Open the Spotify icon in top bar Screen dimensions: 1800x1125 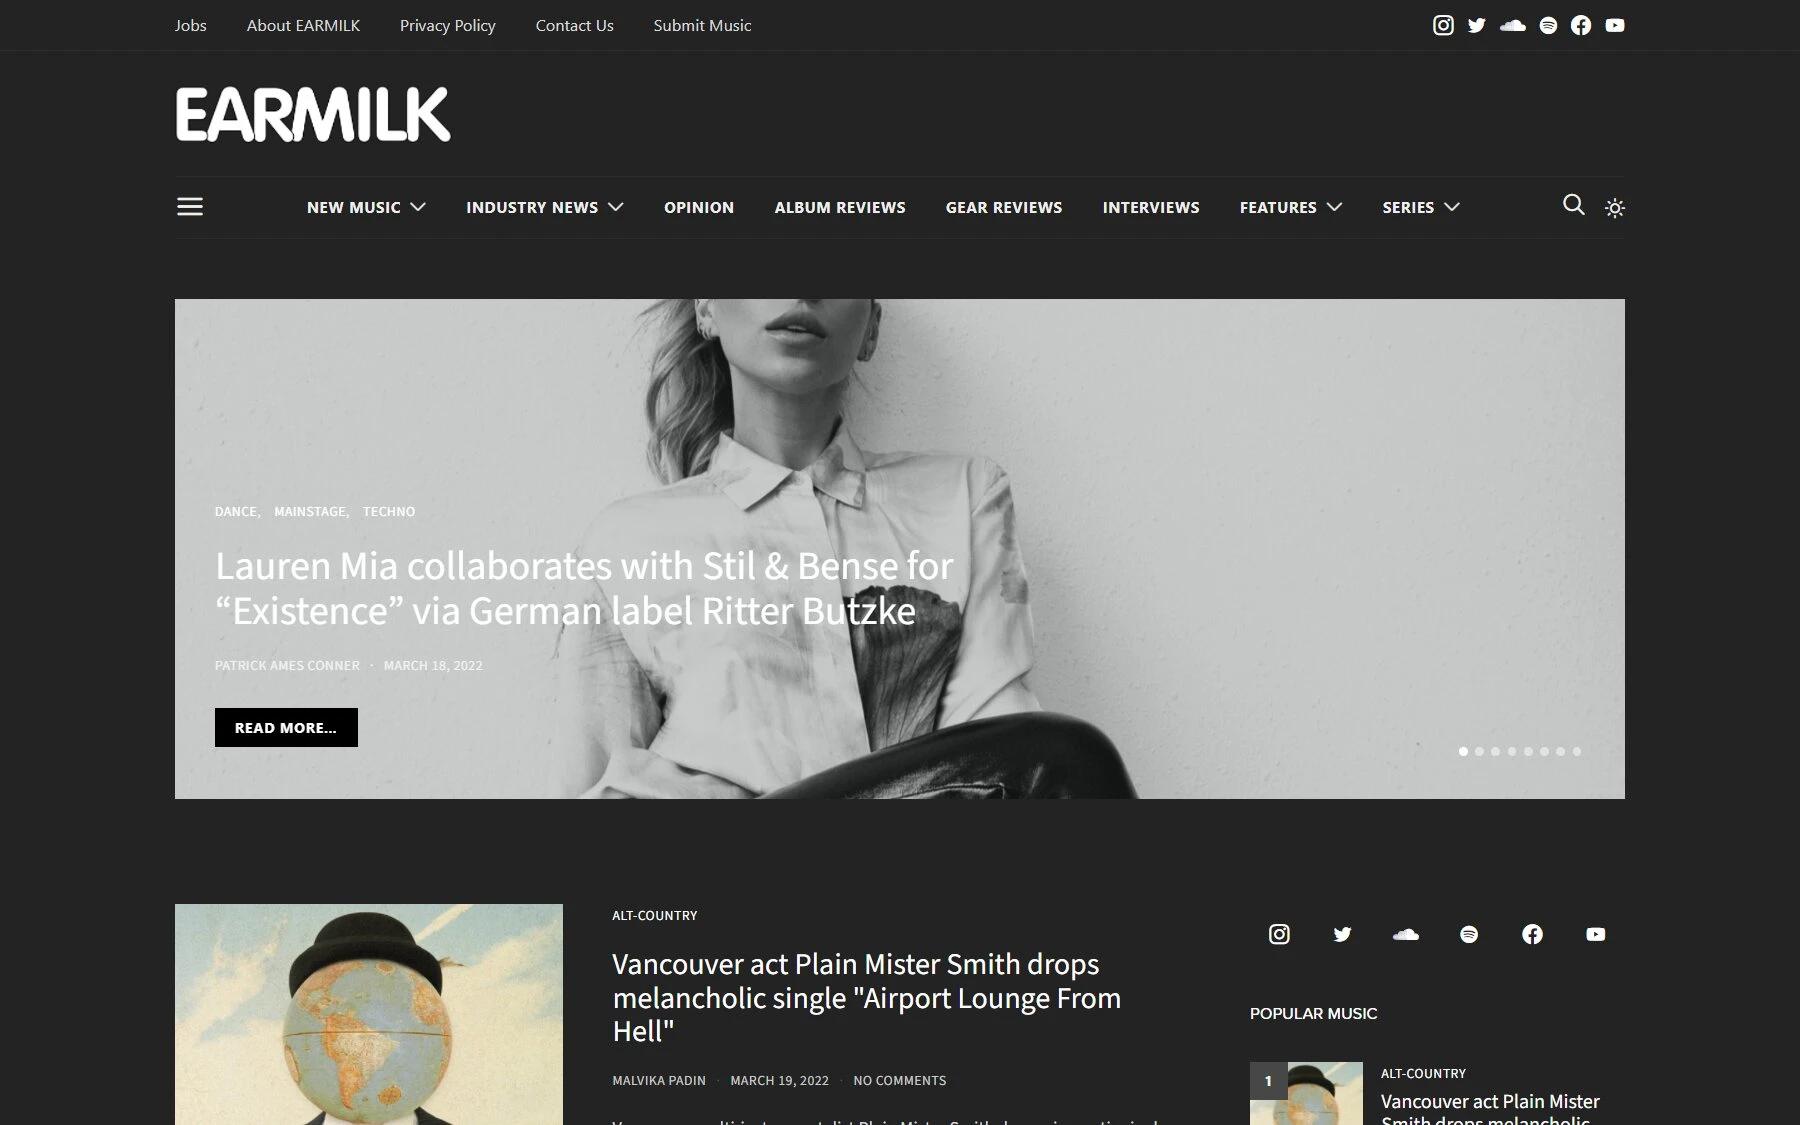tap(1548, 25)
